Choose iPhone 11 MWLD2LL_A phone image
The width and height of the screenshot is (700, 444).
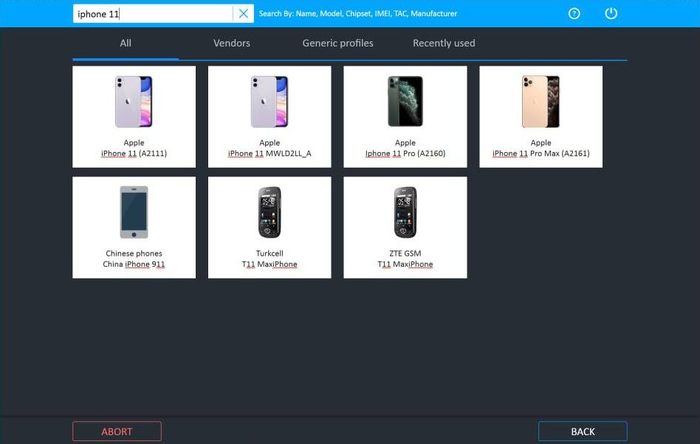[270, 102]
